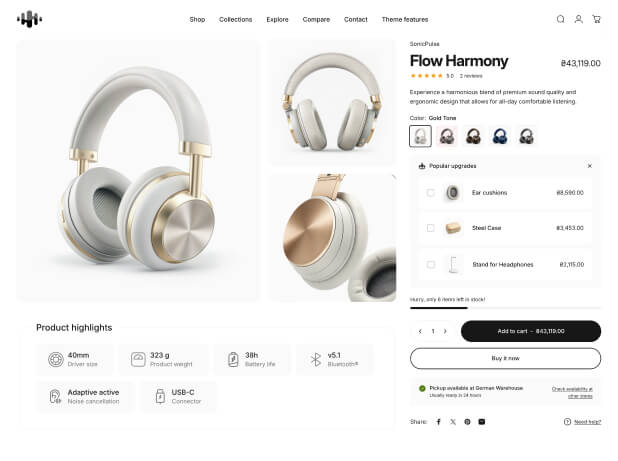
Task: Open the Theme features menu item
Action: (x=405, y=19)
